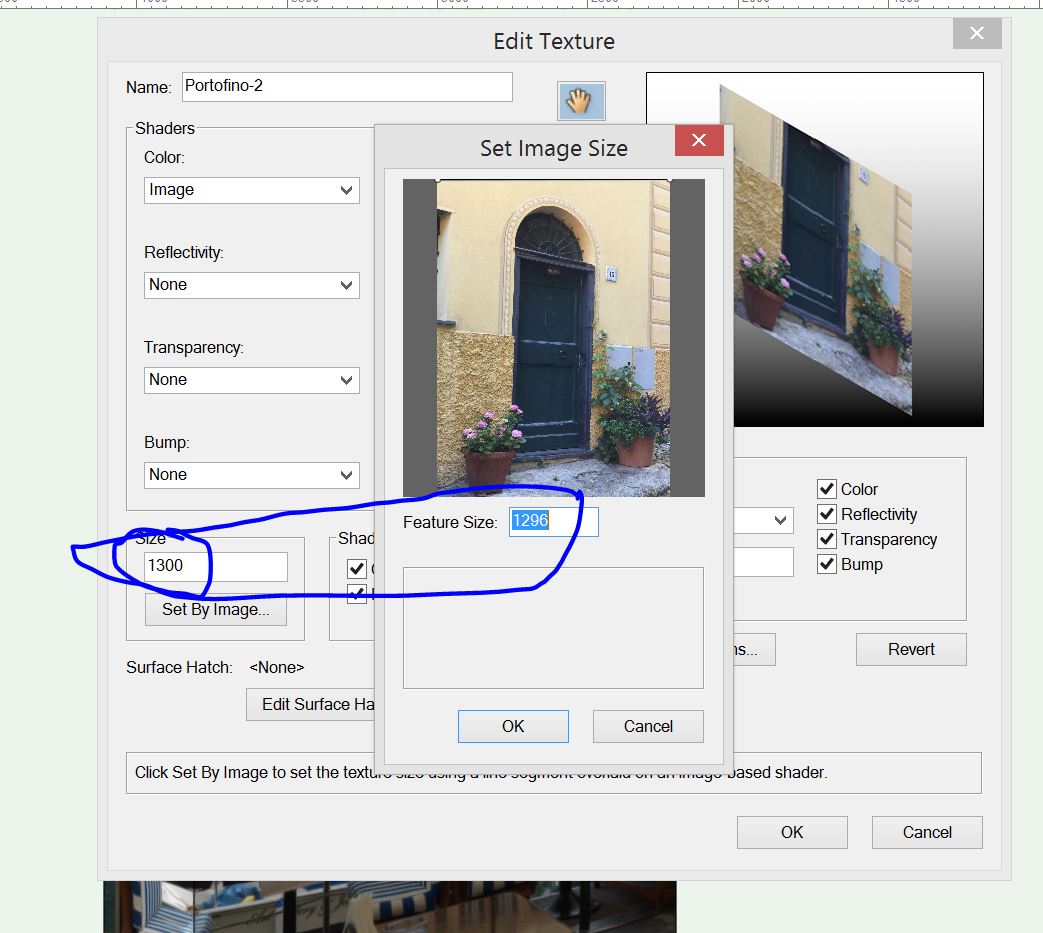The image size is (1043, 933).
Task: Click the hand pan tool icon
Action: pos(581,100)
